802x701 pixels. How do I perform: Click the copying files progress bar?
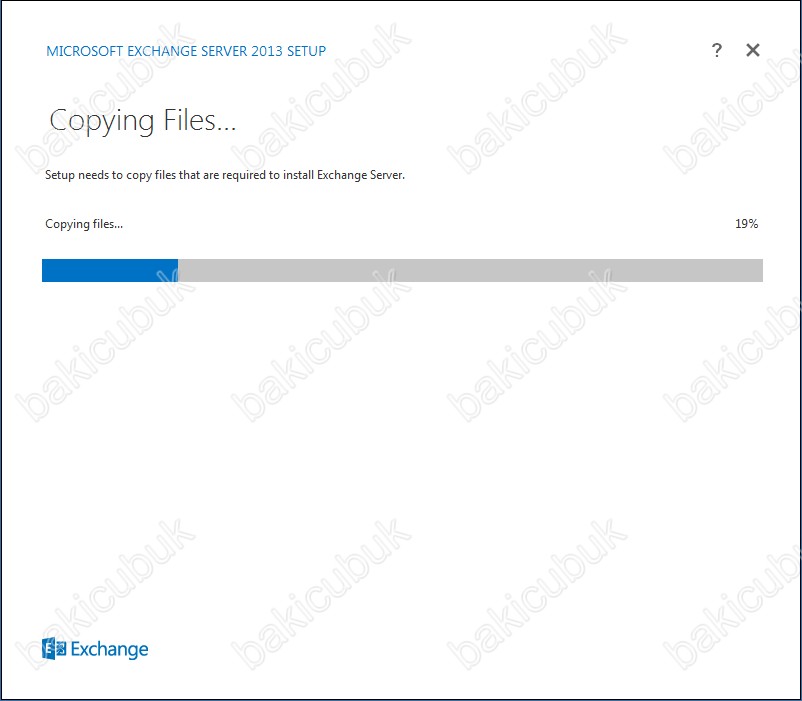(x=402, y=270)
